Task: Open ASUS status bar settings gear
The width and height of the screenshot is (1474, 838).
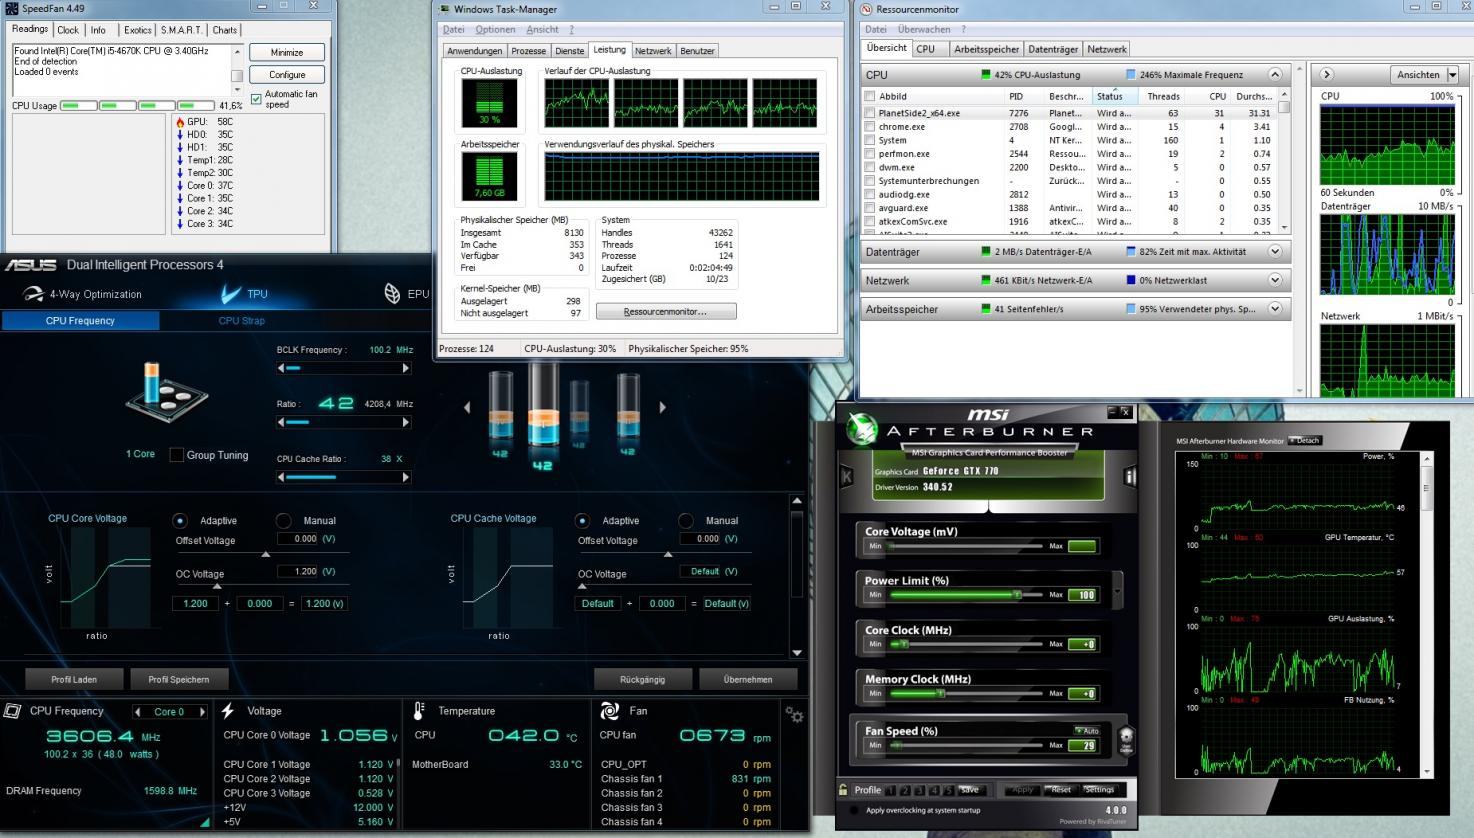Action: [794, 714]
